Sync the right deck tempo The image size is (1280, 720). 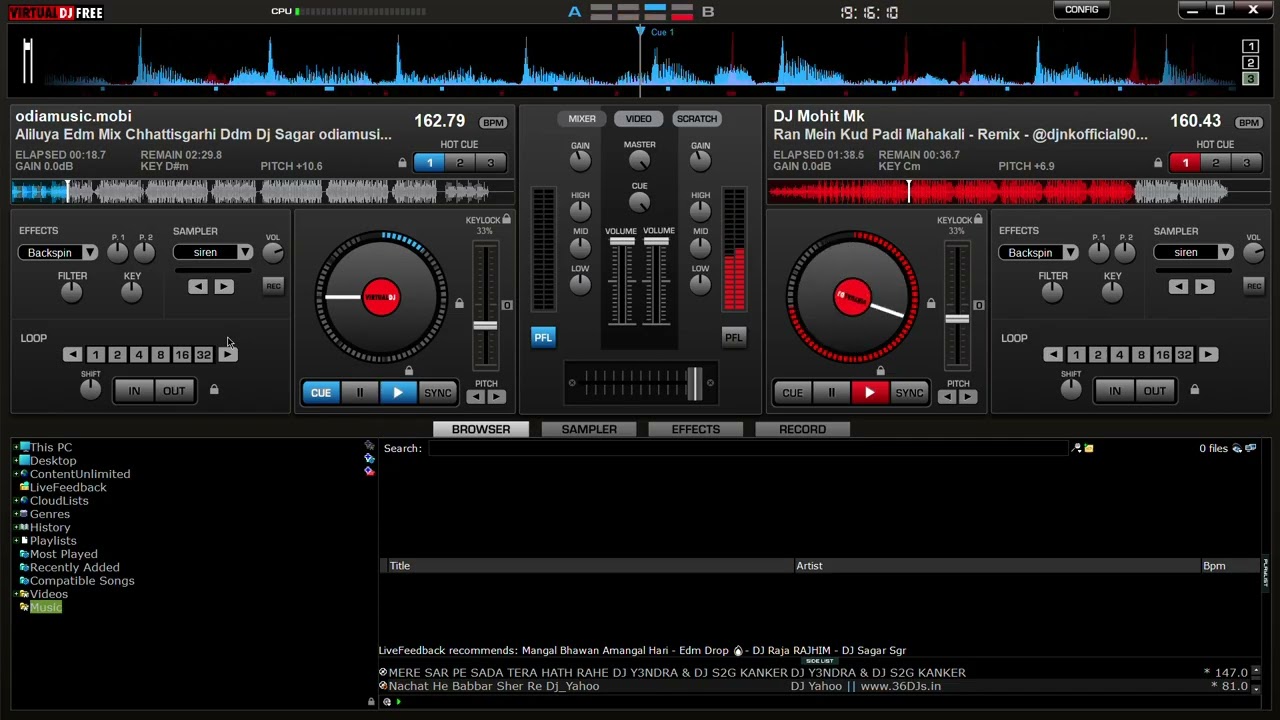coord(909,393)
